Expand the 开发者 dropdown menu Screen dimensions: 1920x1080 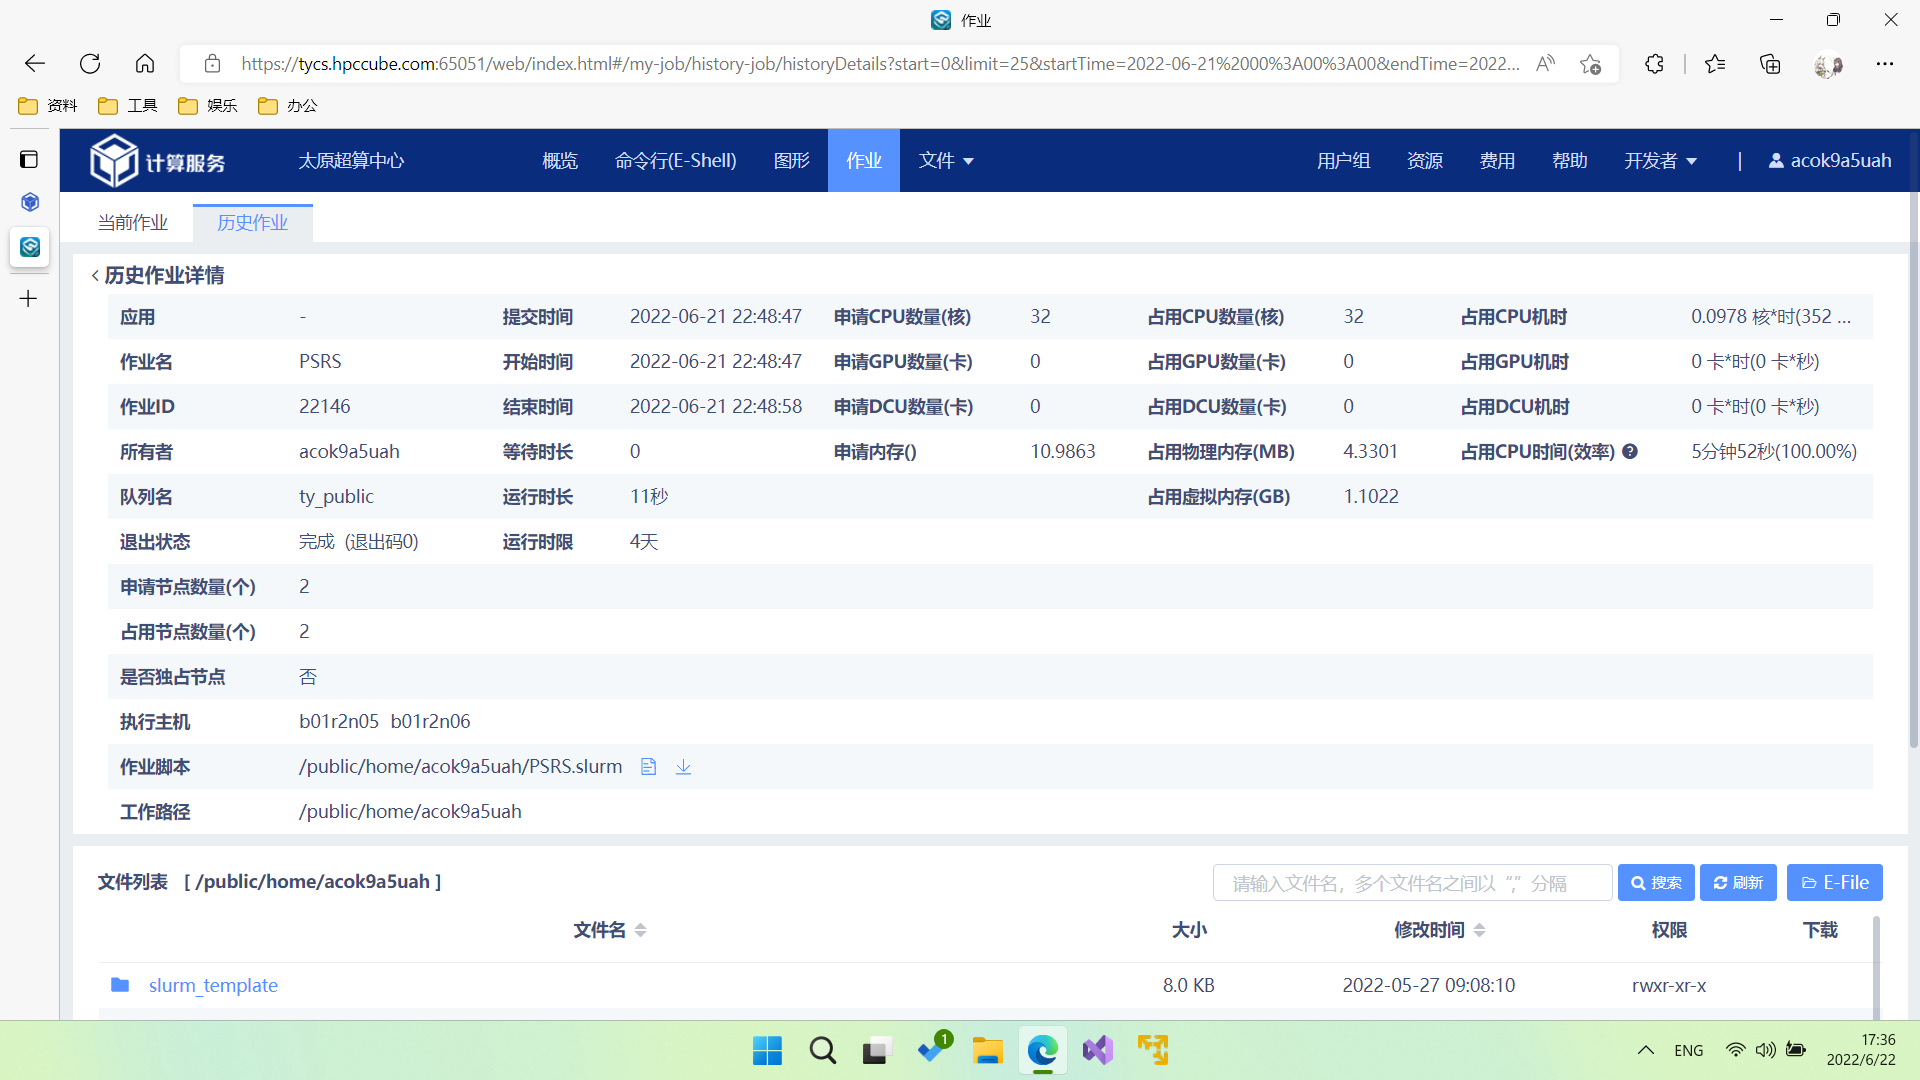pos(1660,161)
